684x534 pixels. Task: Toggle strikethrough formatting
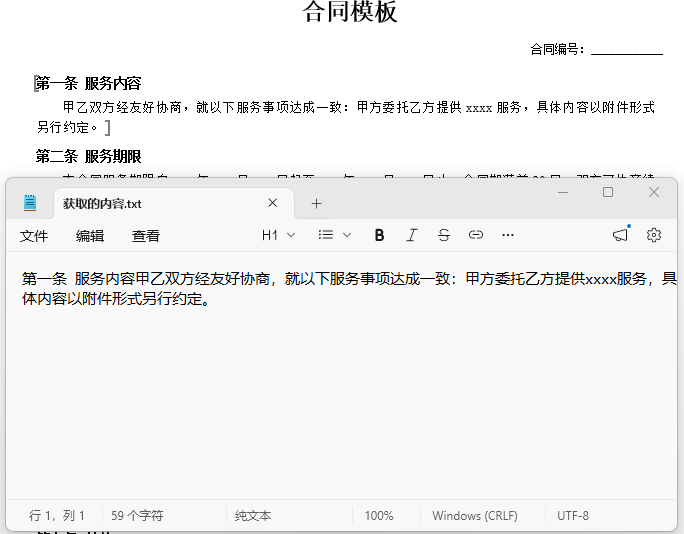point(444,235)
